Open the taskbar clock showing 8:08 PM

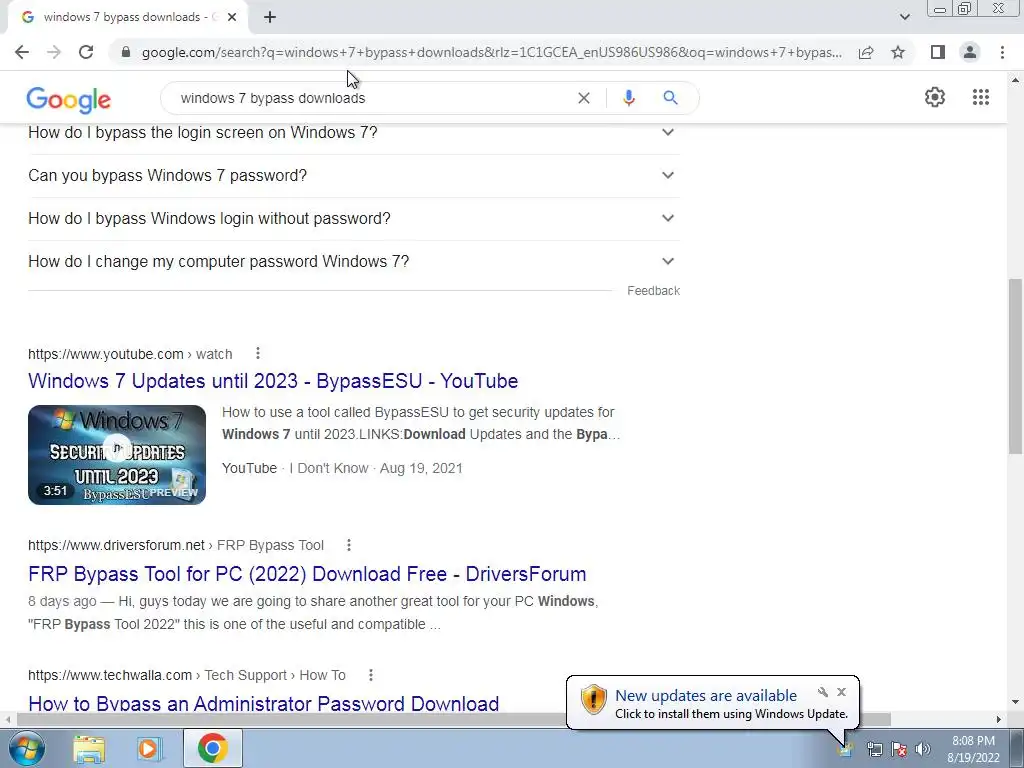973,749
